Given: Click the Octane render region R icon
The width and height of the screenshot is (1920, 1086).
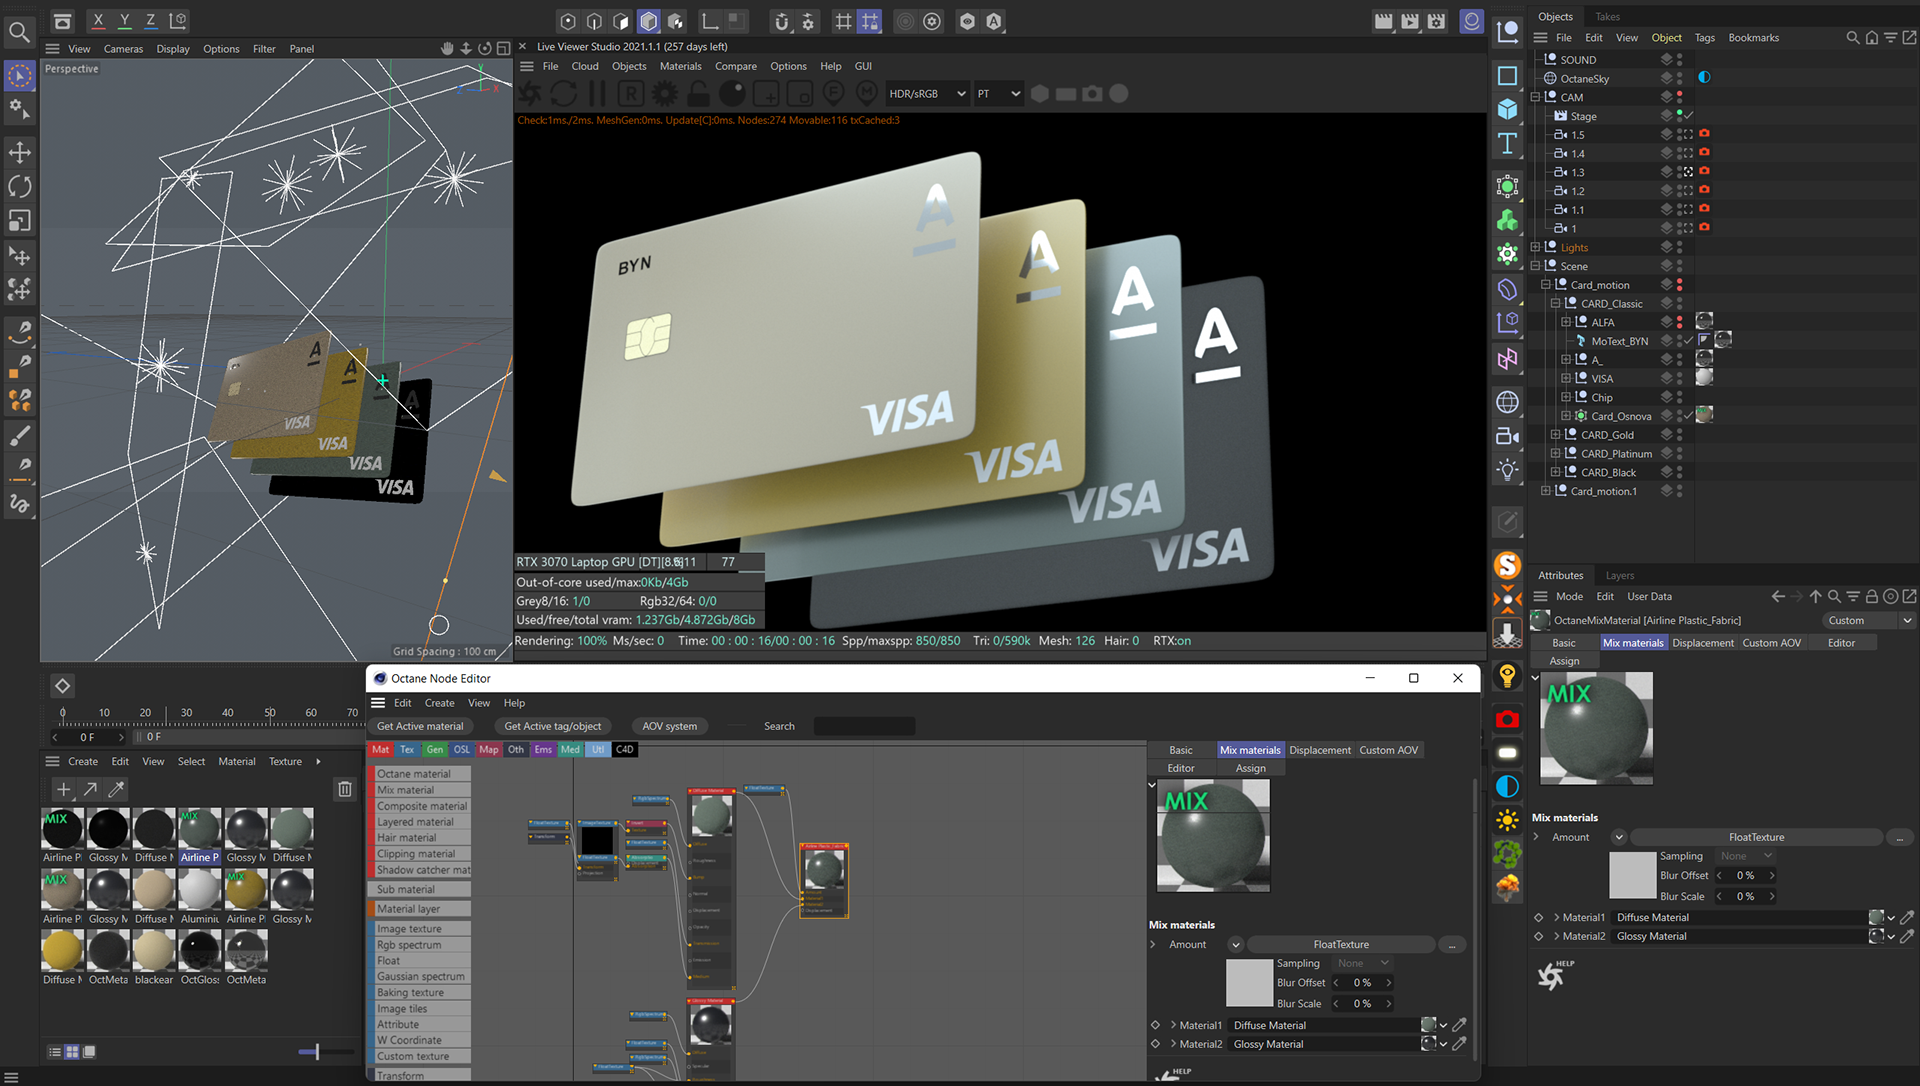Looking at the screenshot, I should pos(630,94).
